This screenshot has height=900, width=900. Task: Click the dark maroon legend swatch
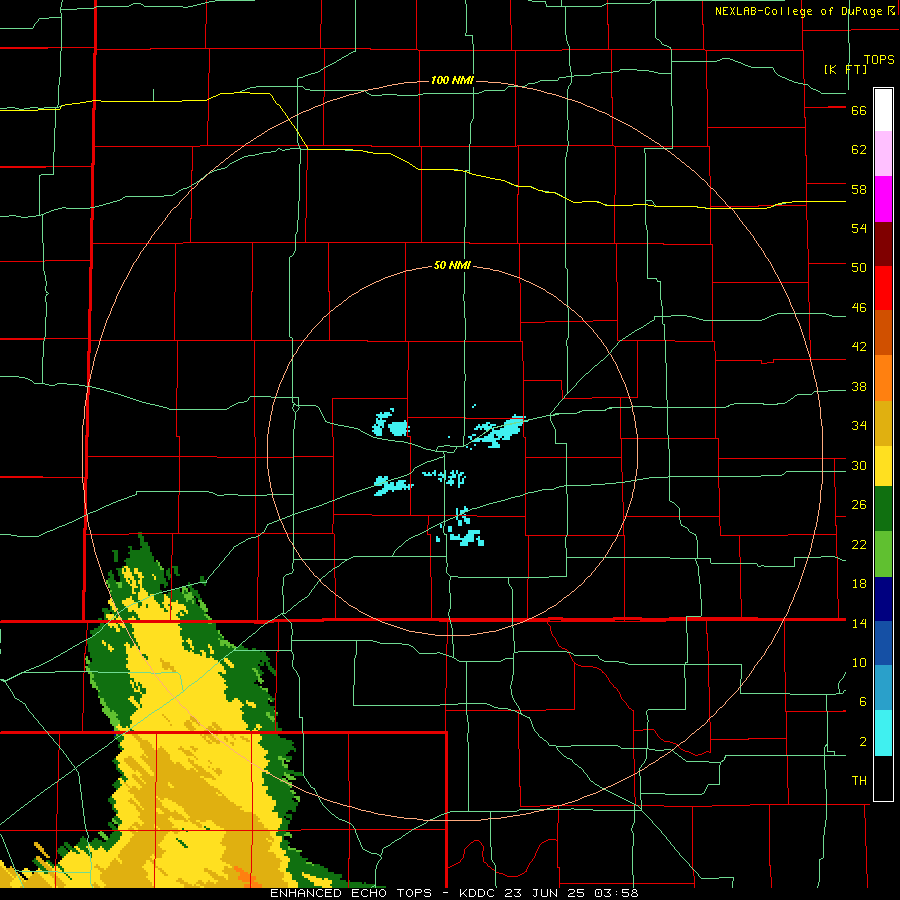point(883,244)
